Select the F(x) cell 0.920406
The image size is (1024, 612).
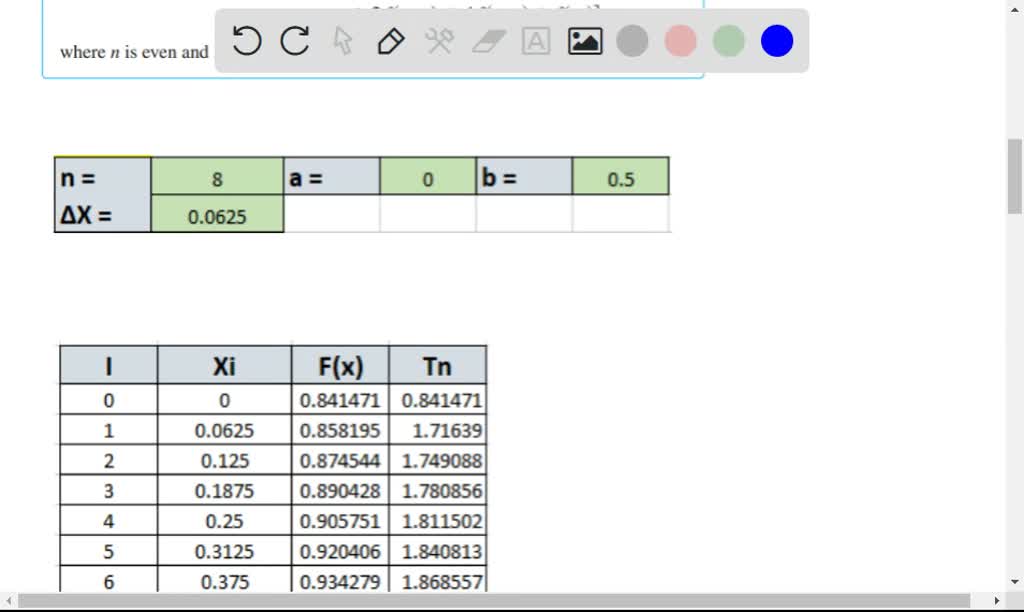pos(340,551)
